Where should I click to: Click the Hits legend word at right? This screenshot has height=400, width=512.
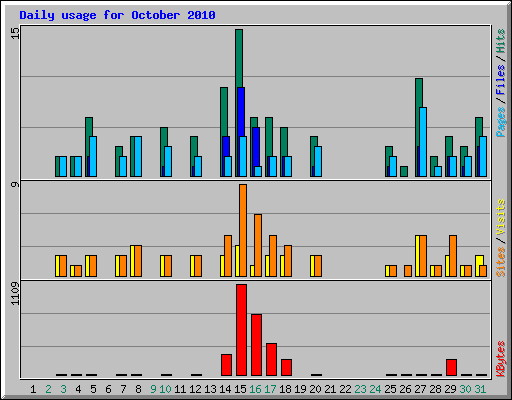click(x=501, y=41)
